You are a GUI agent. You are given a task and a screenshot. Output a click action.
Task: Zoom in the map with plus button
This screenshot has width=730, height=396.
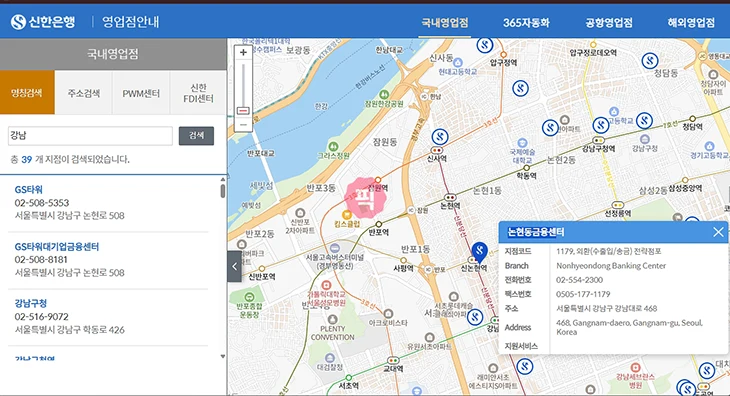pos(243,53)
